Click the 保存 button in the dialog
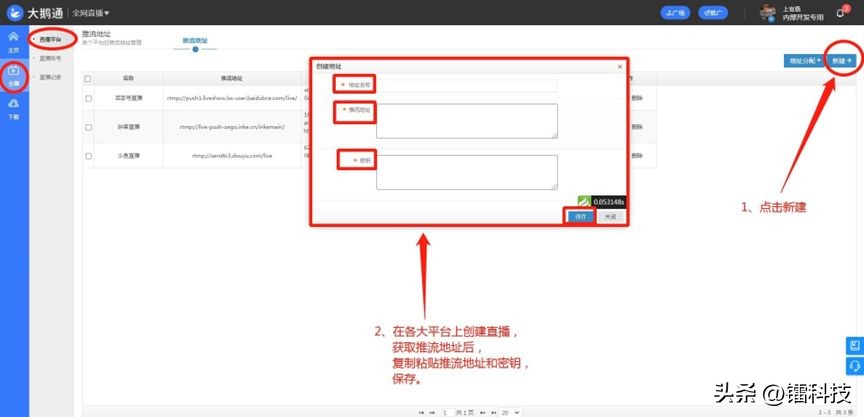This screenshot has width=864, height=417. (x=580, y=217)
